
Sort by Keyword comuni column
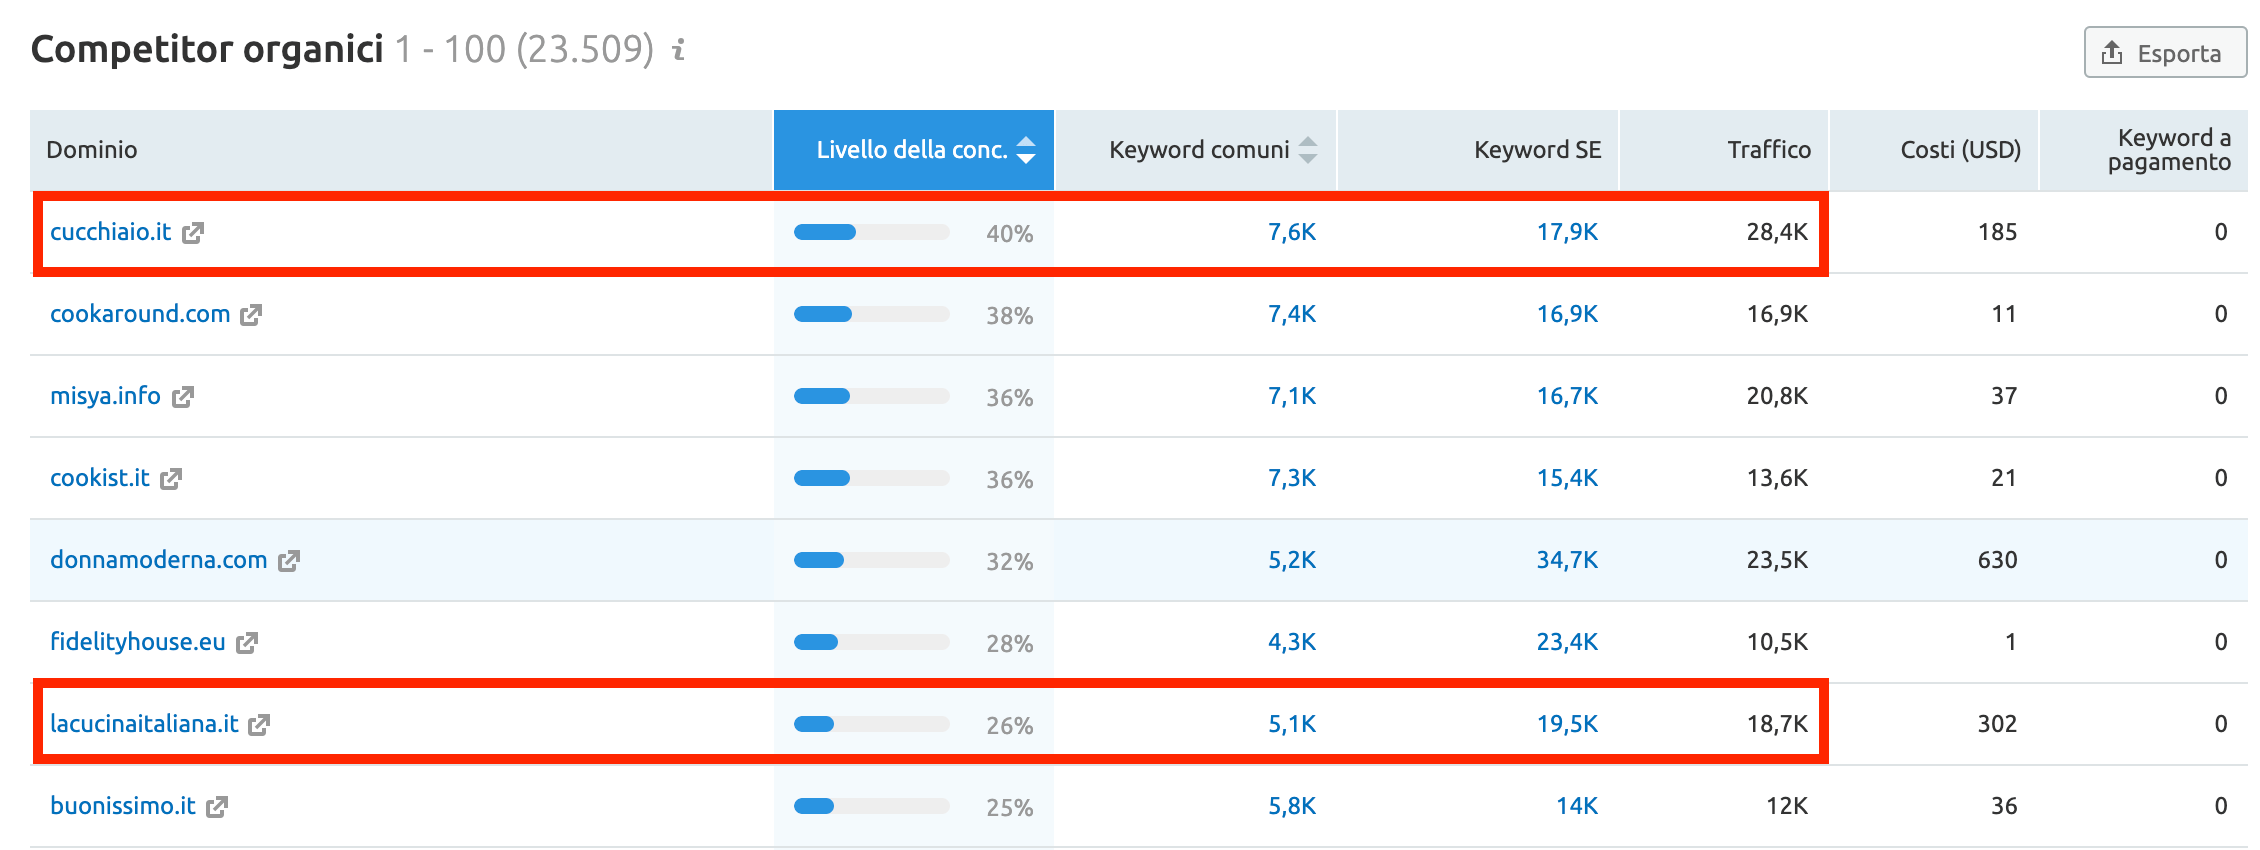click(x=1198, y=150)
